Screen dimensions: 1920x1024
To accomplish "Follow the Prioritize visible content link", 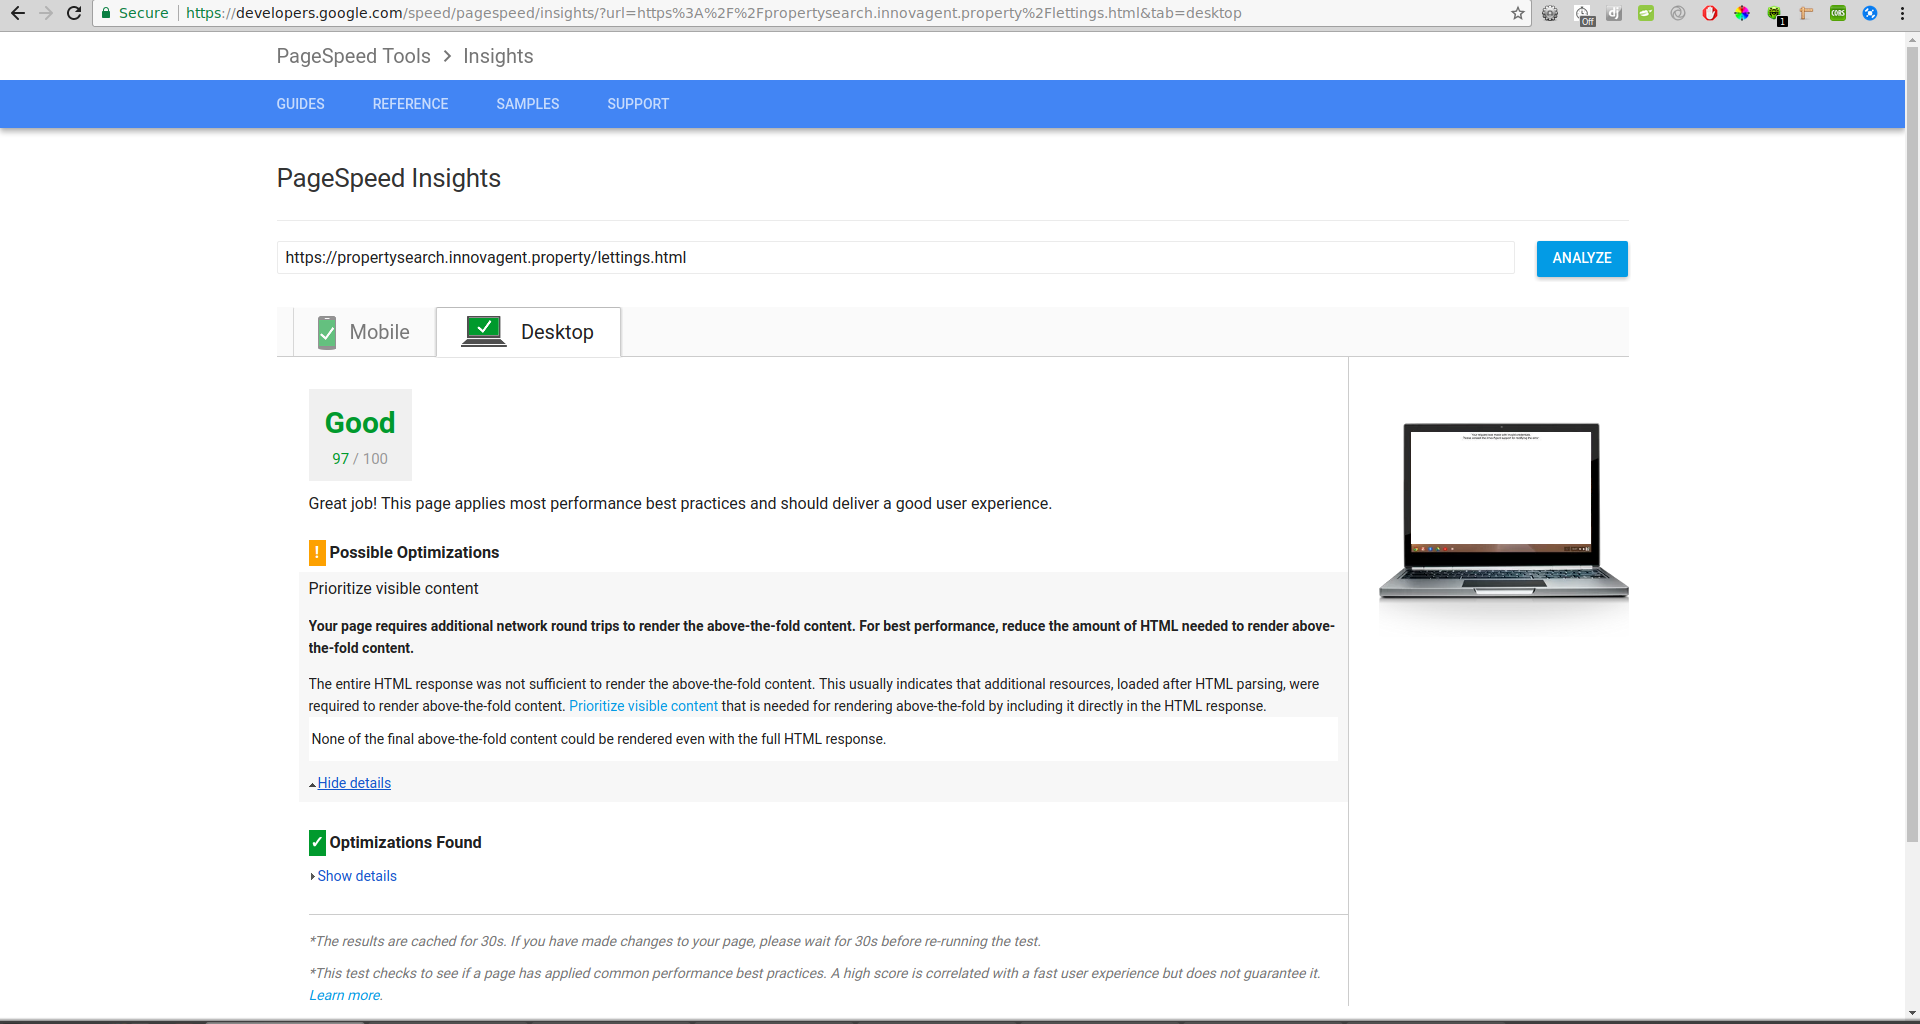I will pos(643,706).
